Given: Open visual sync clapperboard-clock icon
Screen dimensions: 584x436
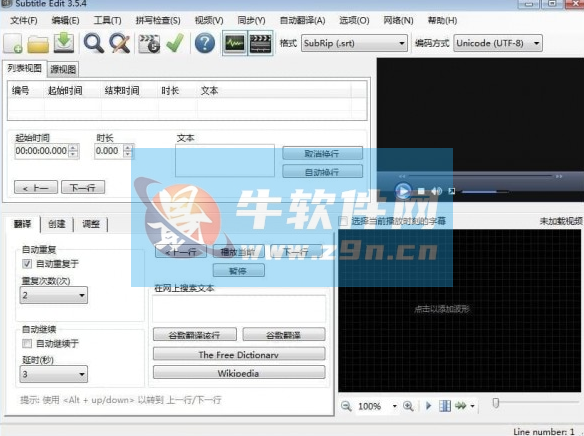Looking at the screenshot, I should (149, 43).
